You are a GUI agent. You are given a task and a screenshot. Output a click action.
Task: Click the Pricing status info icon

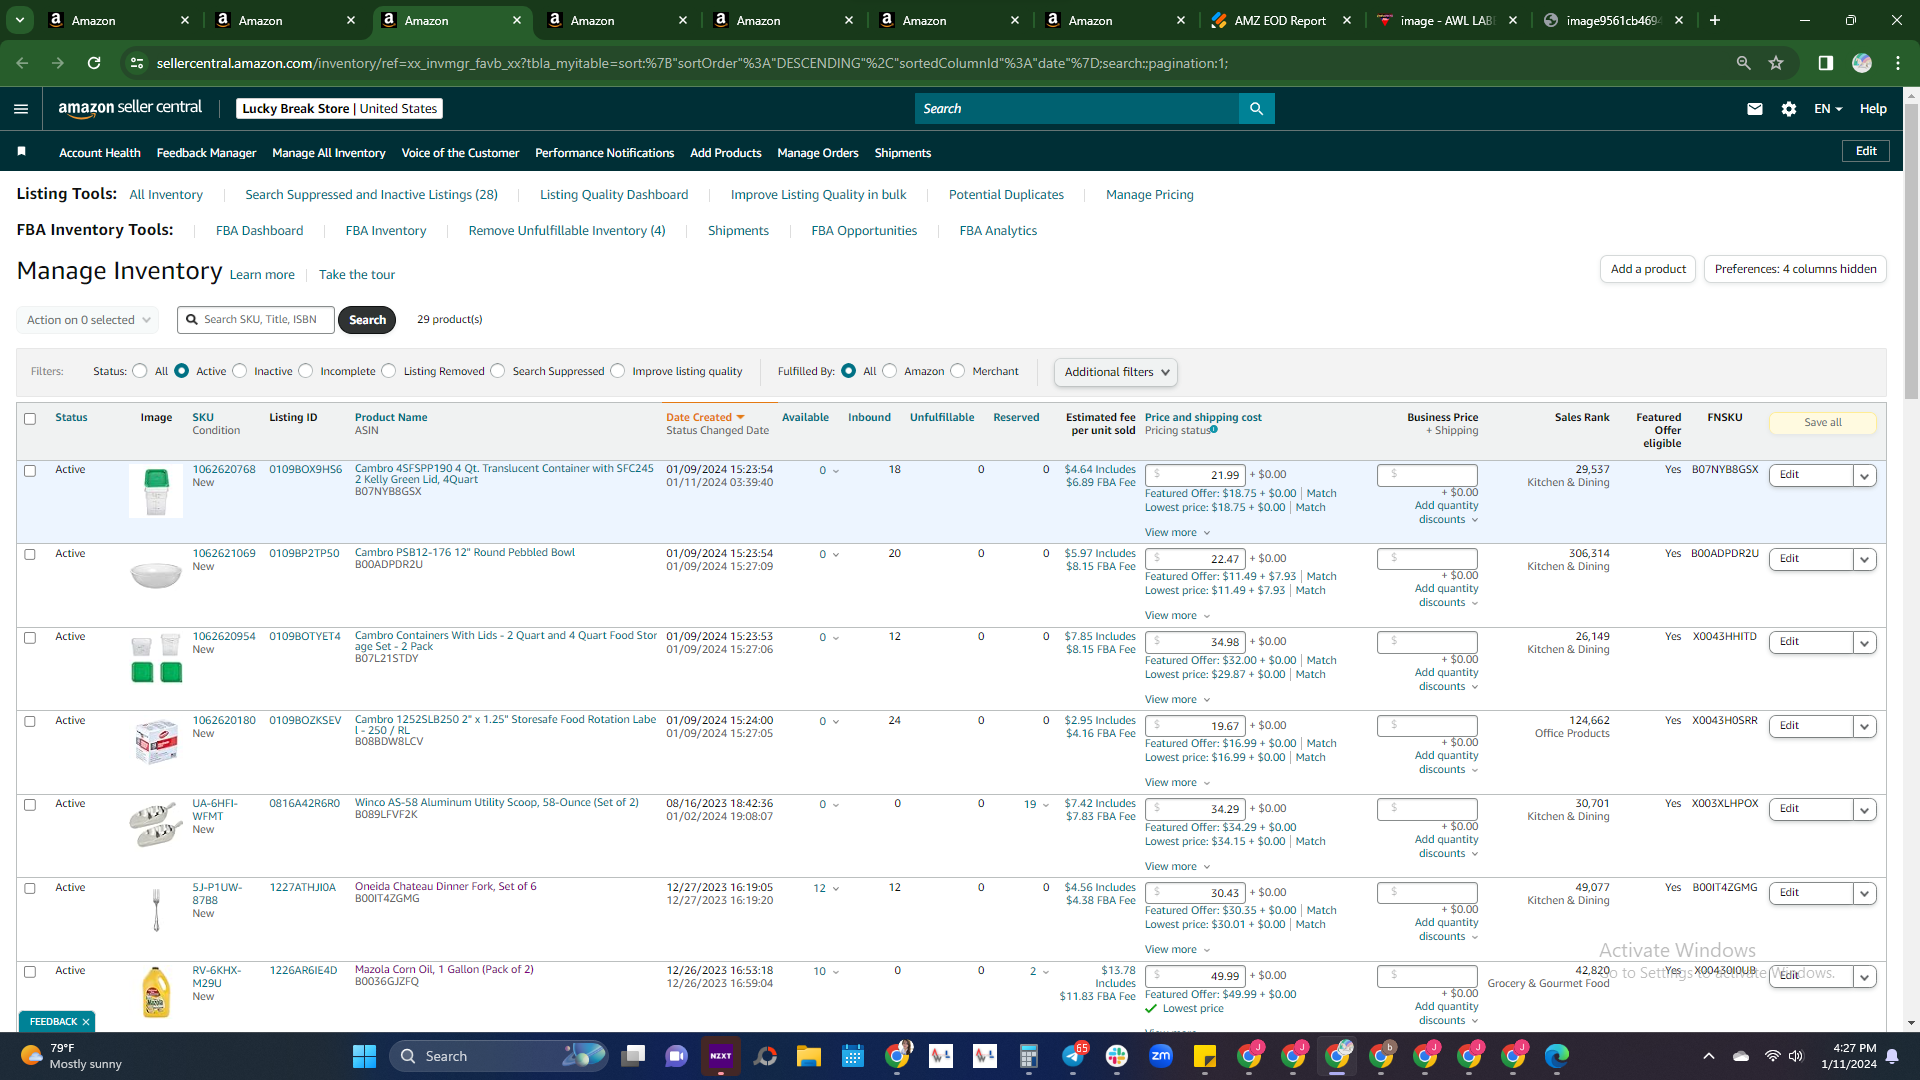coord(1214,430)
